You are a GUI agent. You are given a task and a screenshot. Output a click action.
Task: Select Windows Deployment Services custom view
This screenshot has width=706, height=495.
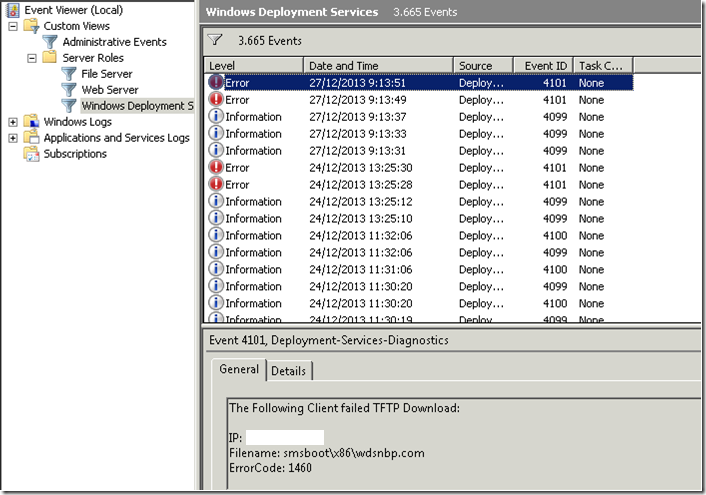click(136, 106)
